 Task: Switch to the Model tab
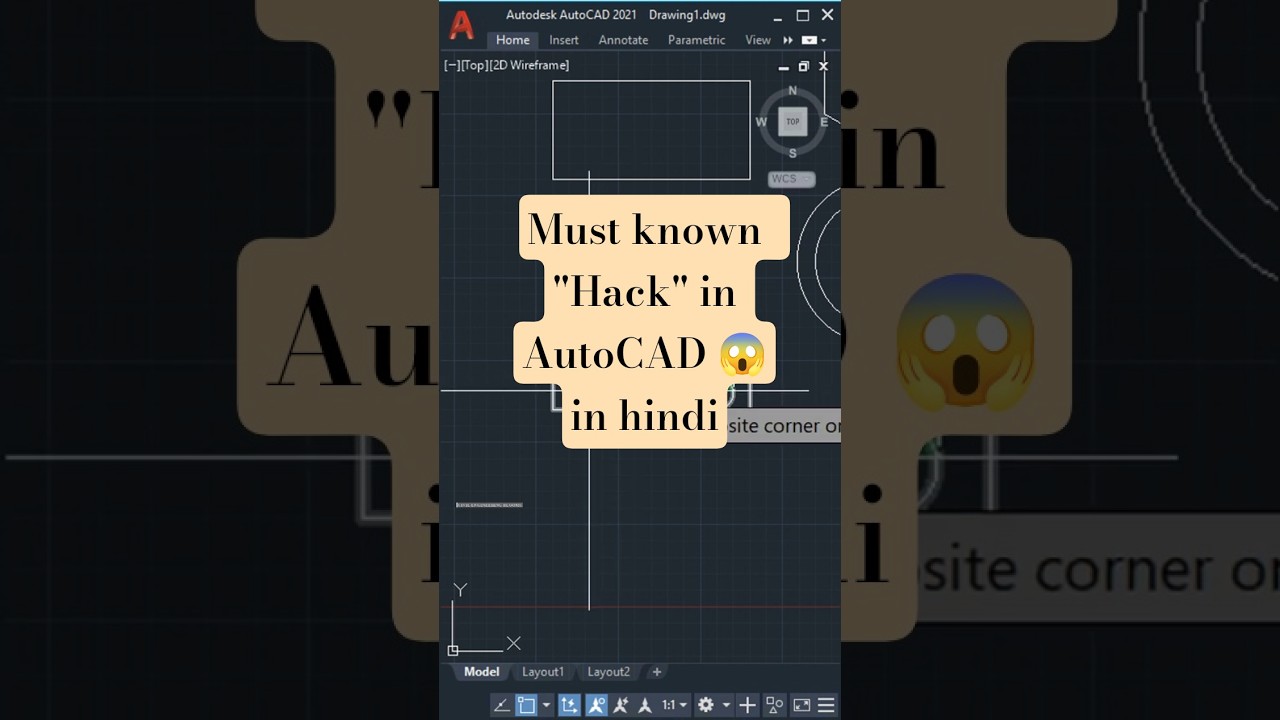pyautogui.click(x=481, y=672)
